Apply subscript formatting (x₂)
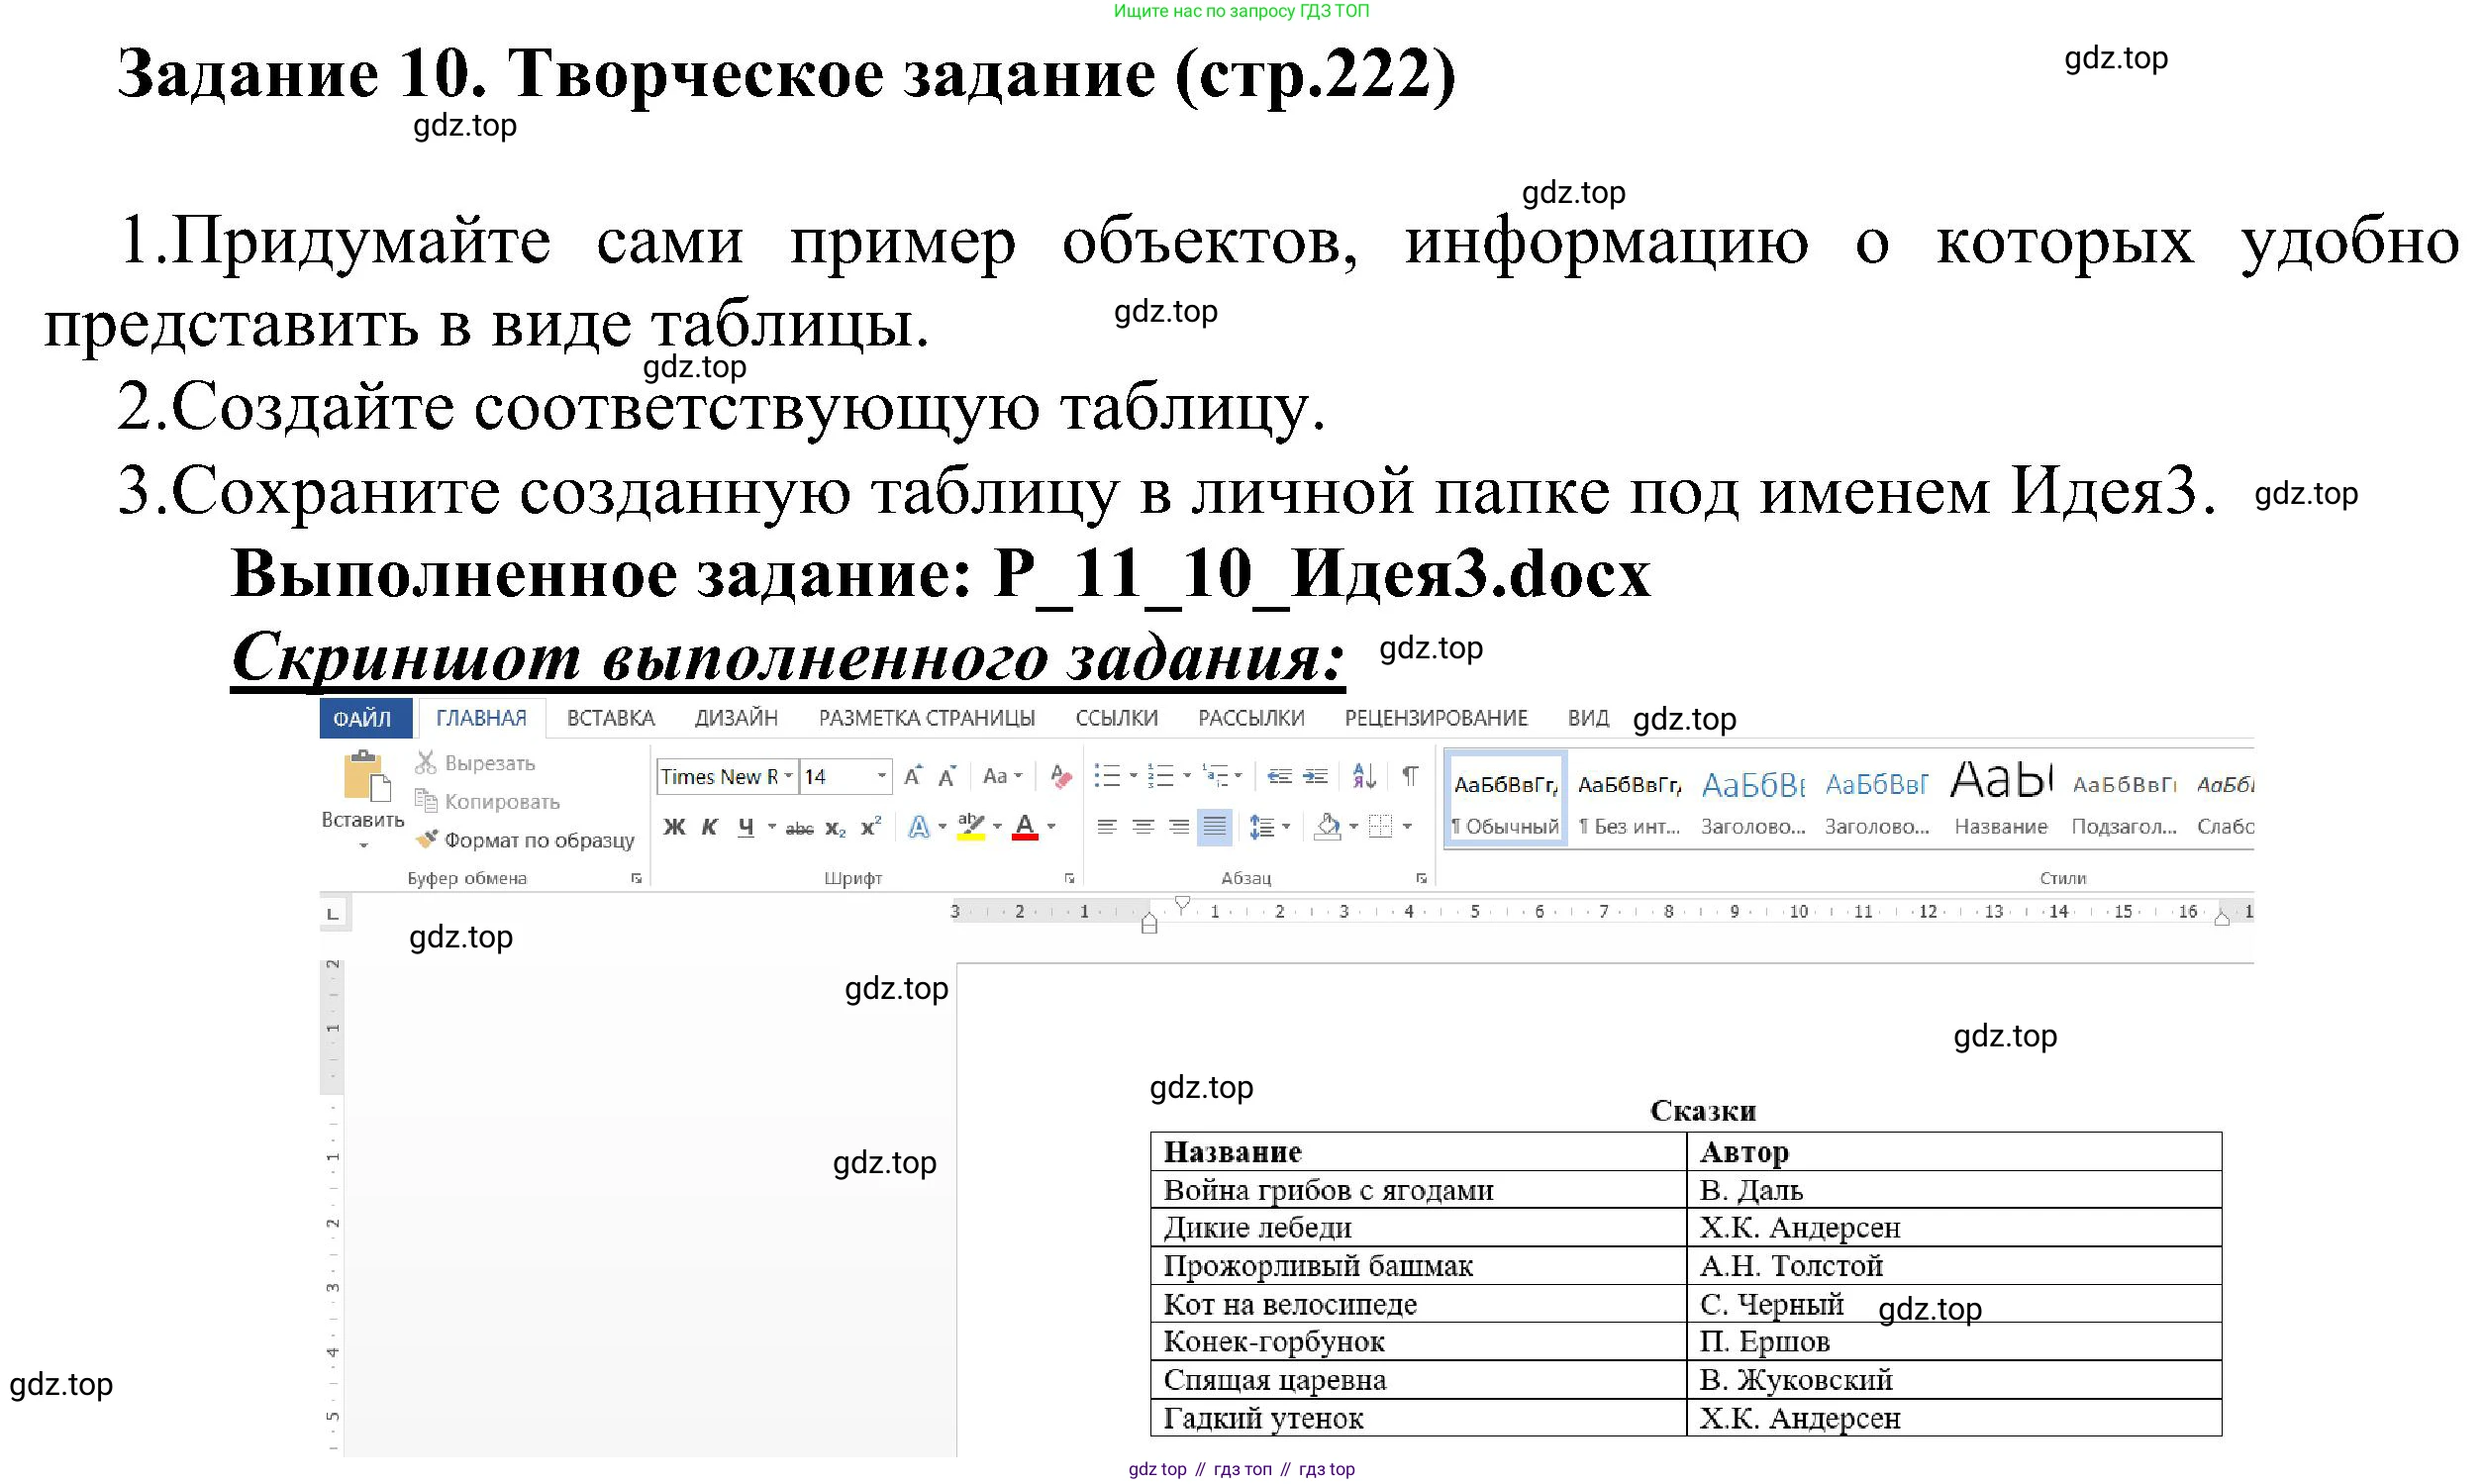Image resolution: width=2485 pixels, height=1484 pixels. coord(836,827)
